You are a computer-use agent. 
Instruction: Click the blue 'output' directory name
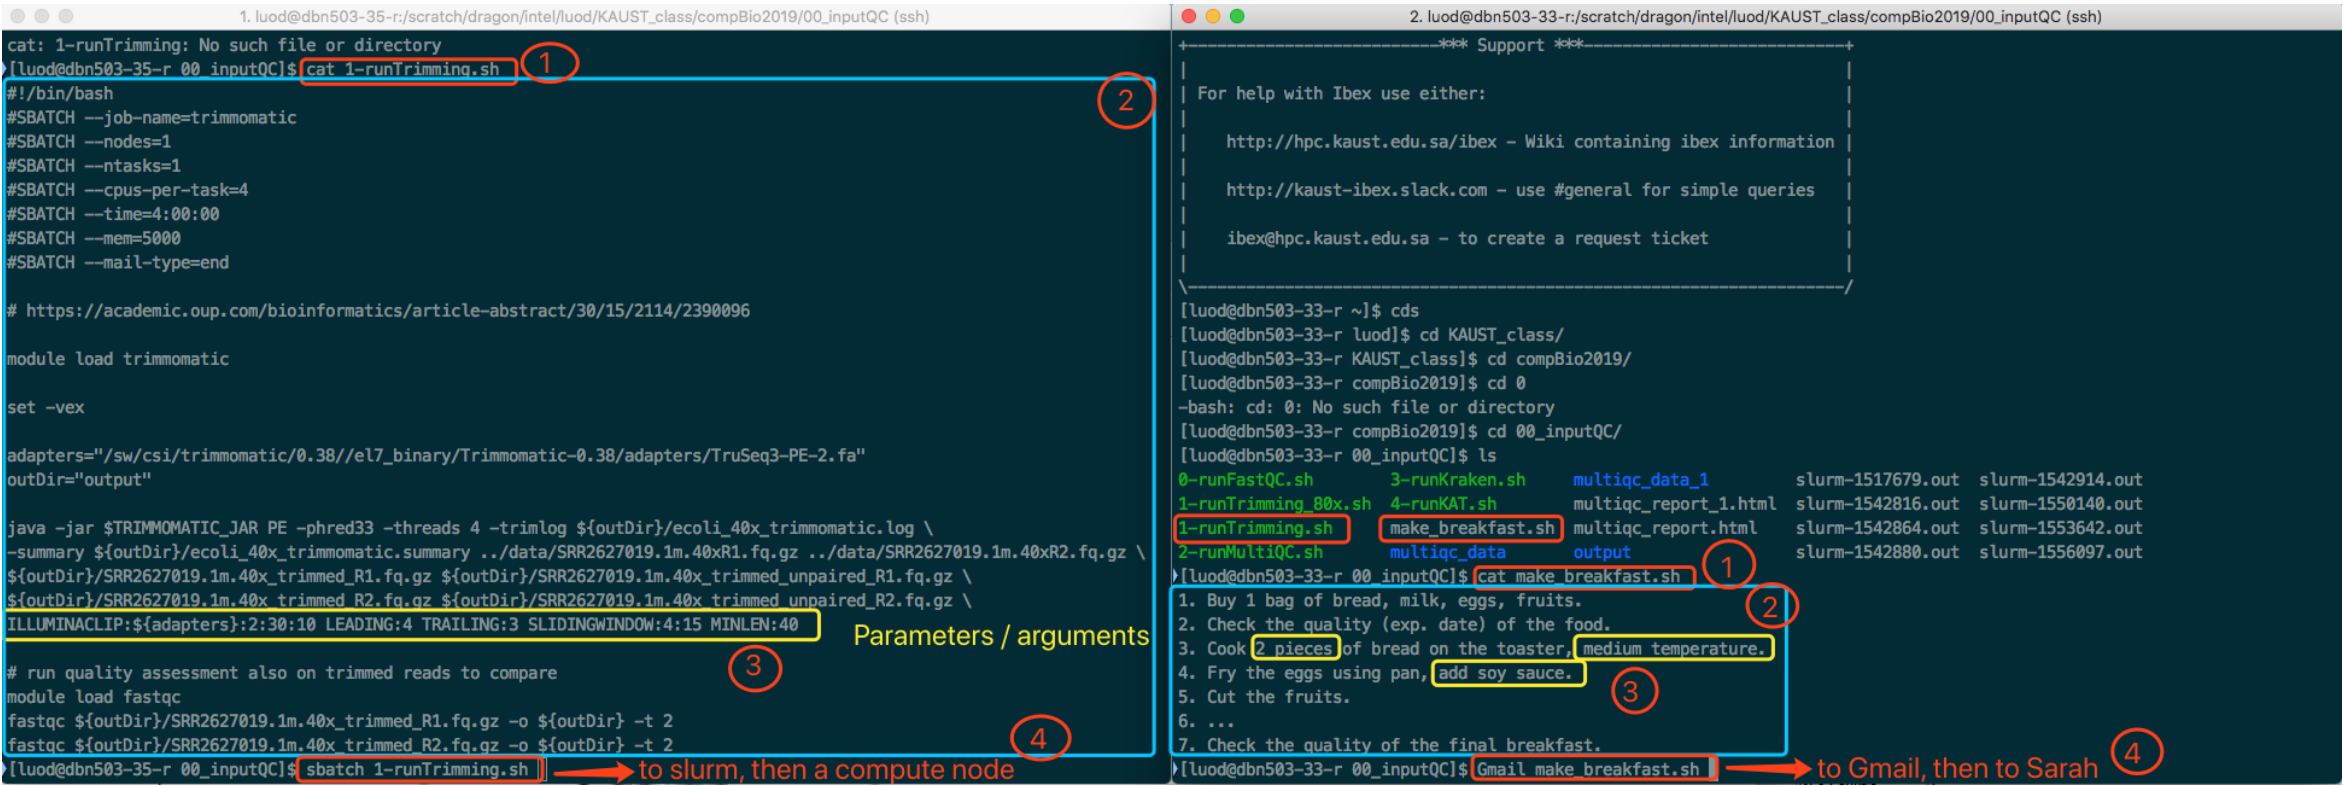(x=1602, y=552)
